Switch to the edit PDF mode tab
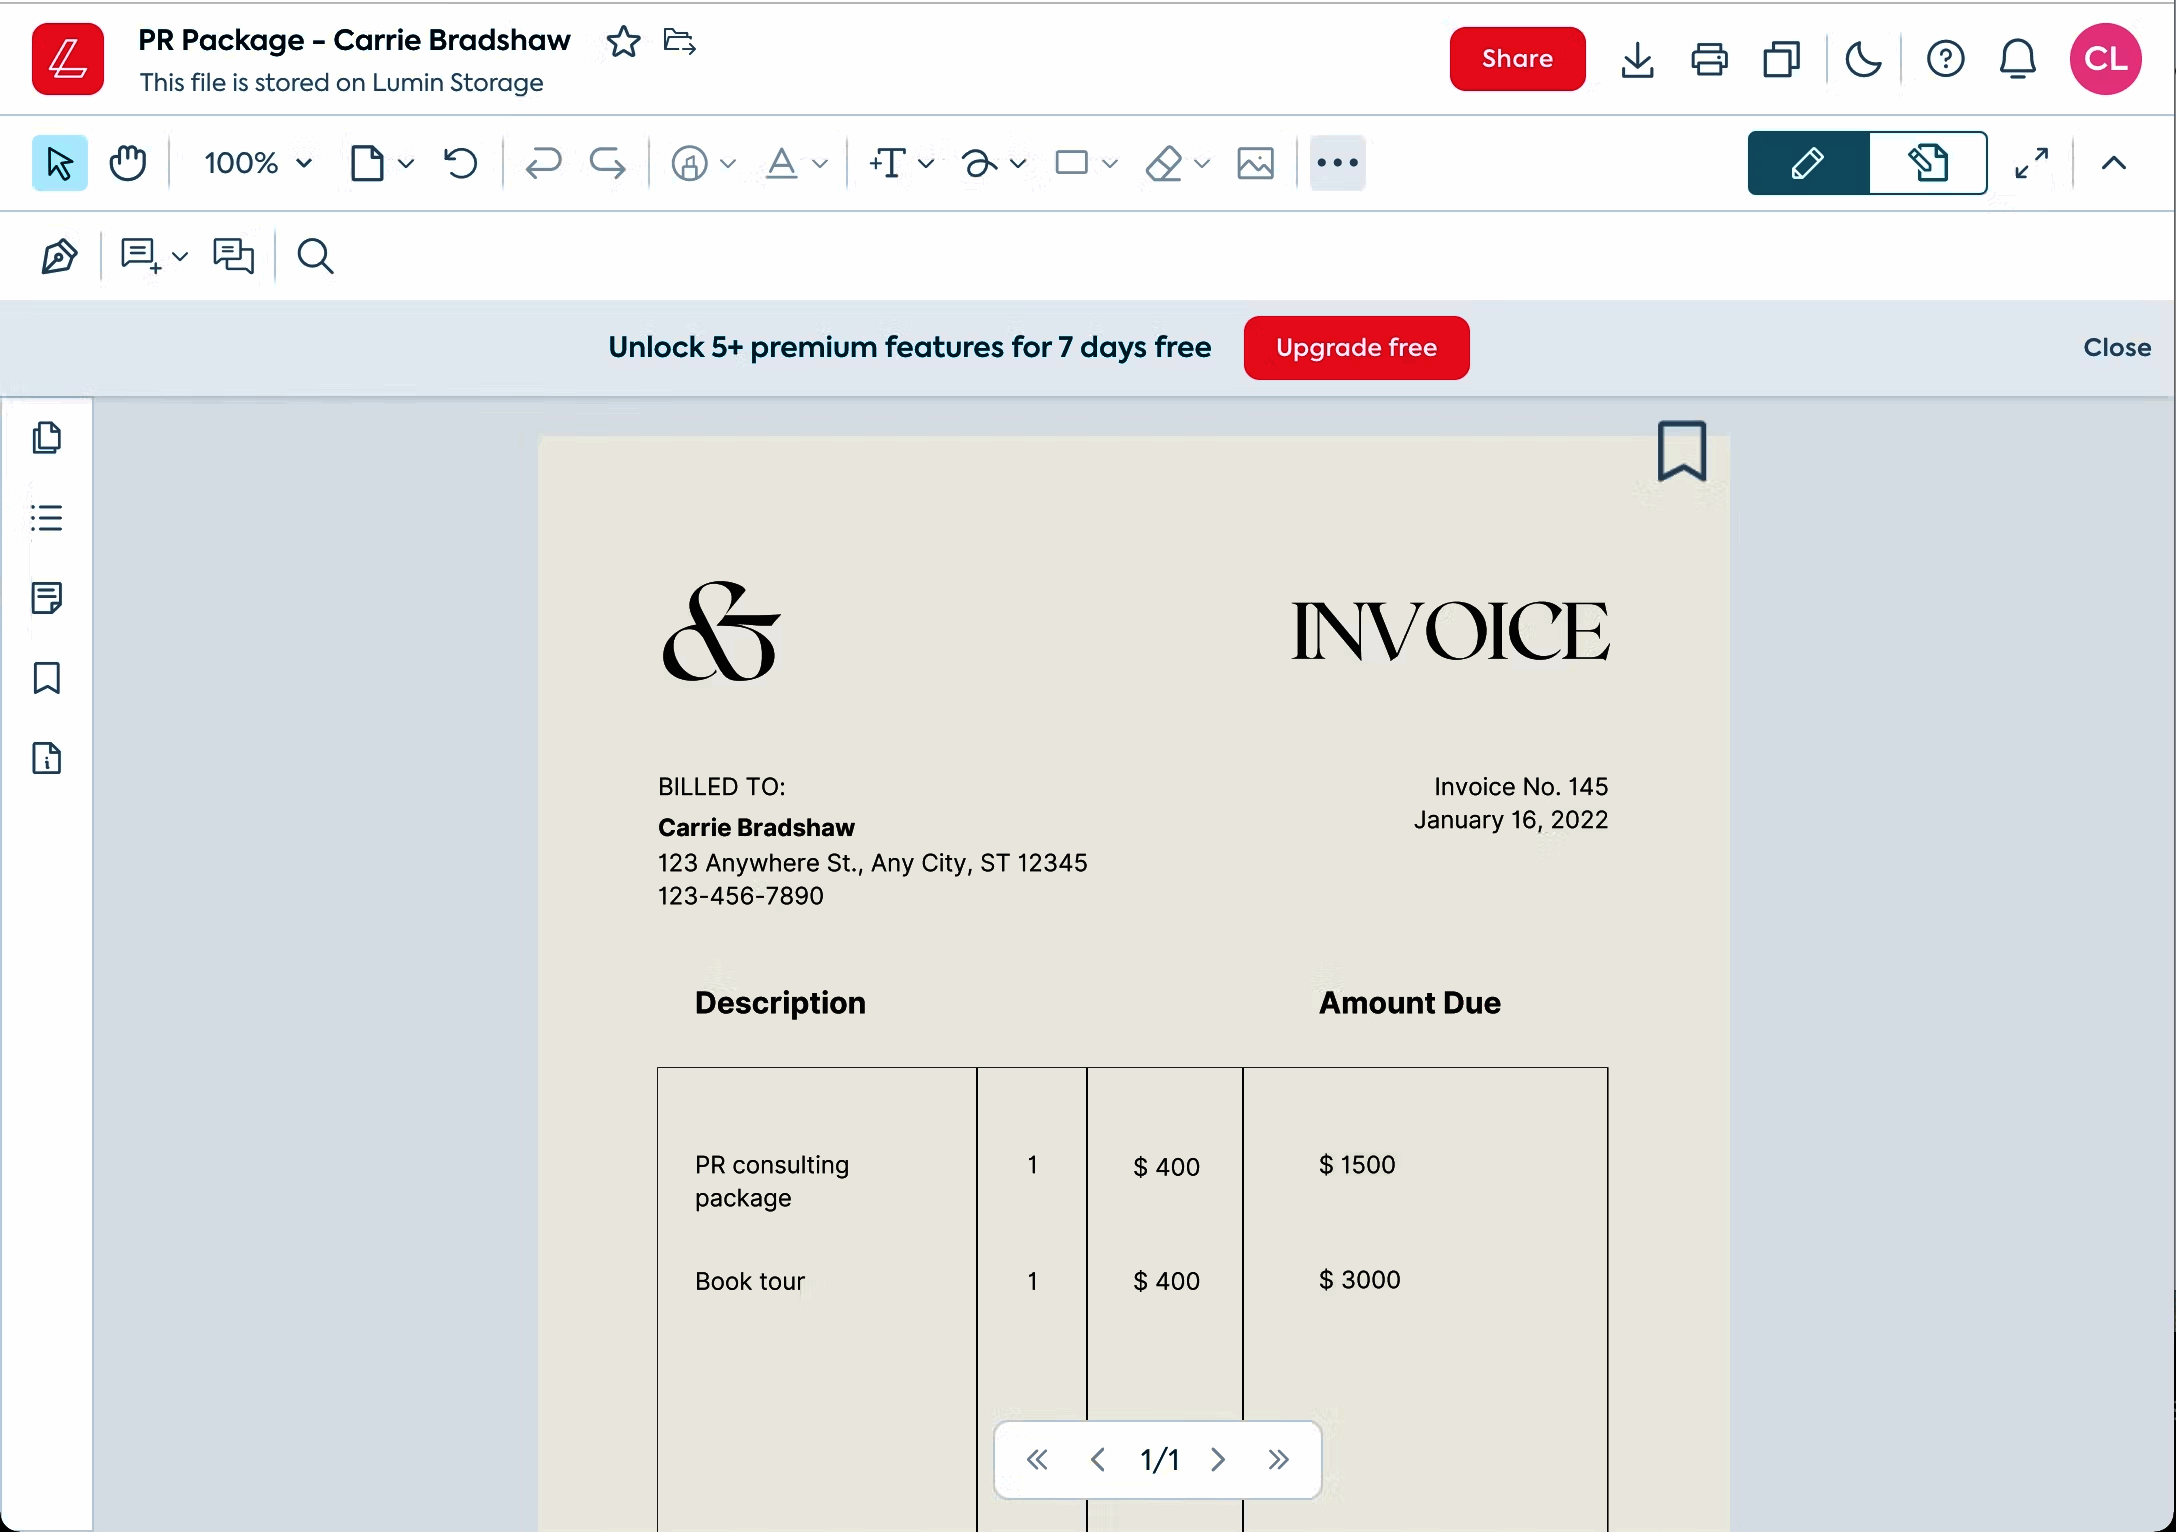The width and height of the screenshot is (2176, 1532). point(1927,163)
